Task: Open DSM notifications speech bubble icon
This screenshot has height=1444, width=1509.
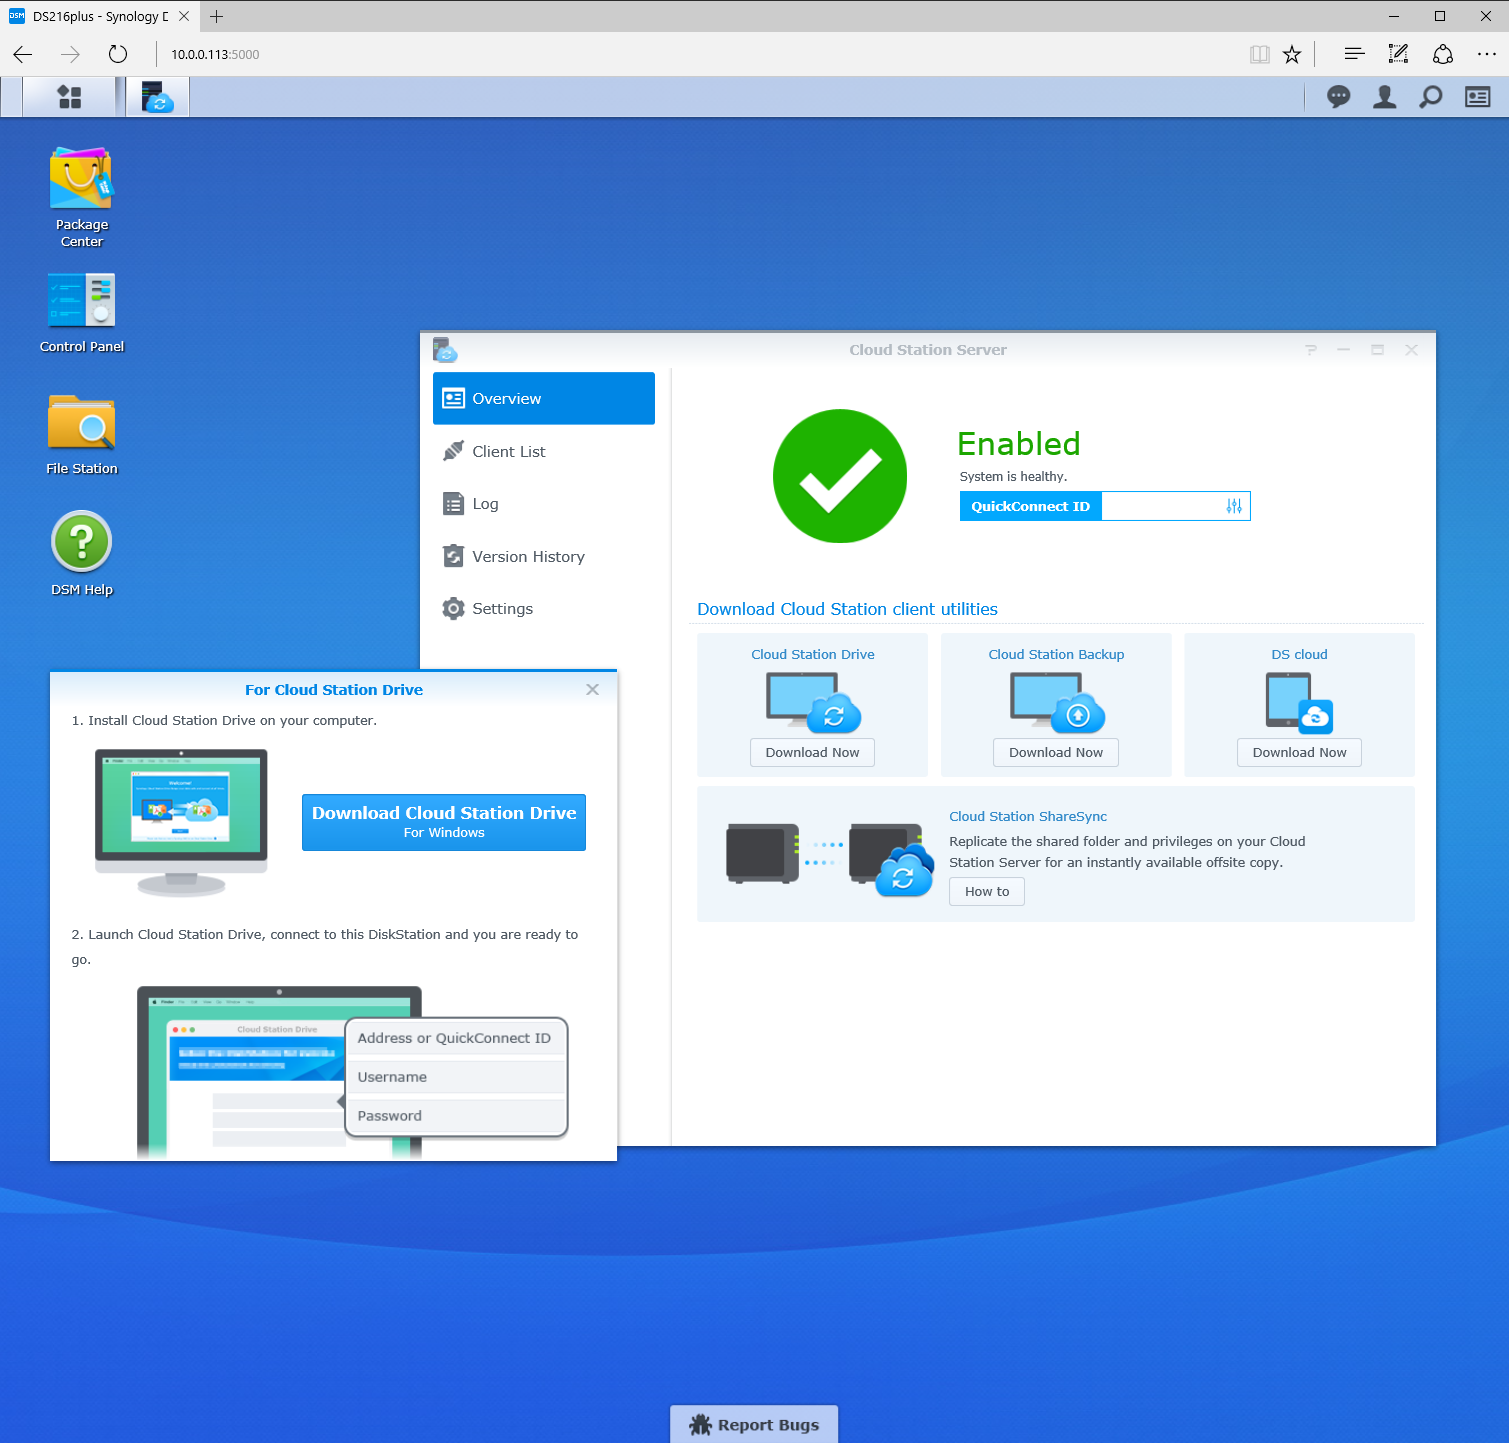Action: tap(1338, 97)
